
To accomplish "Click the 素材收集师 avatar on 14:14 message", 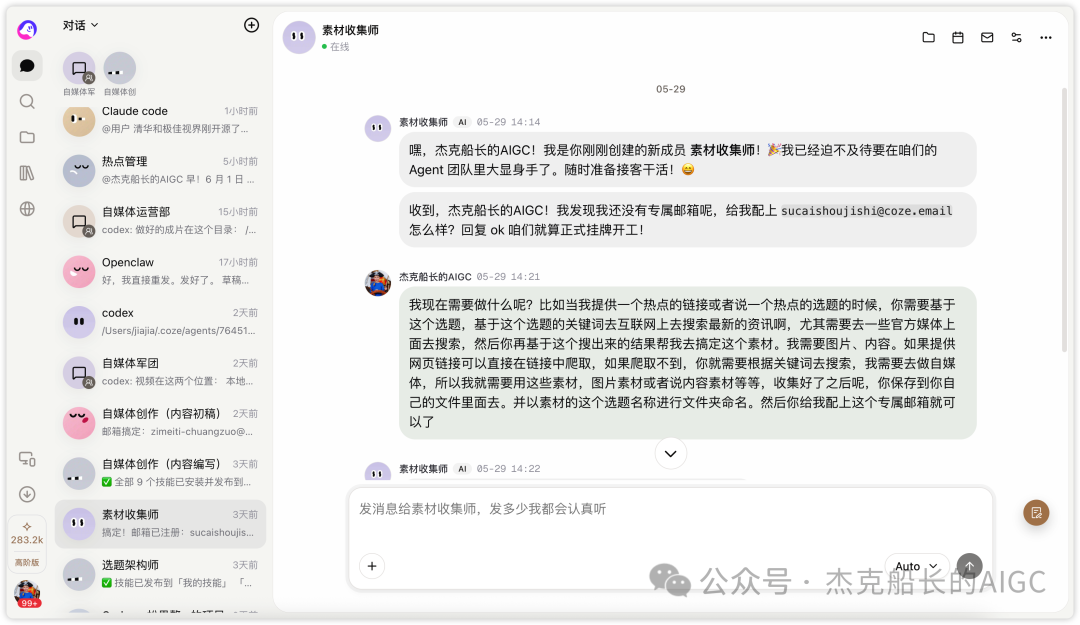I will (x=377, y=128).
